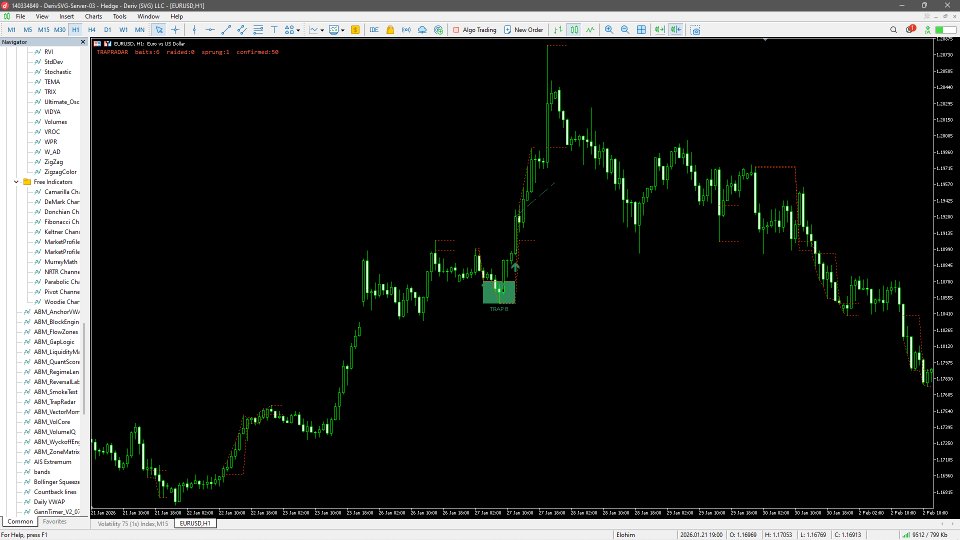Close the Navigator panel
This screenshot has width=960, height=540.
point(83,42)
